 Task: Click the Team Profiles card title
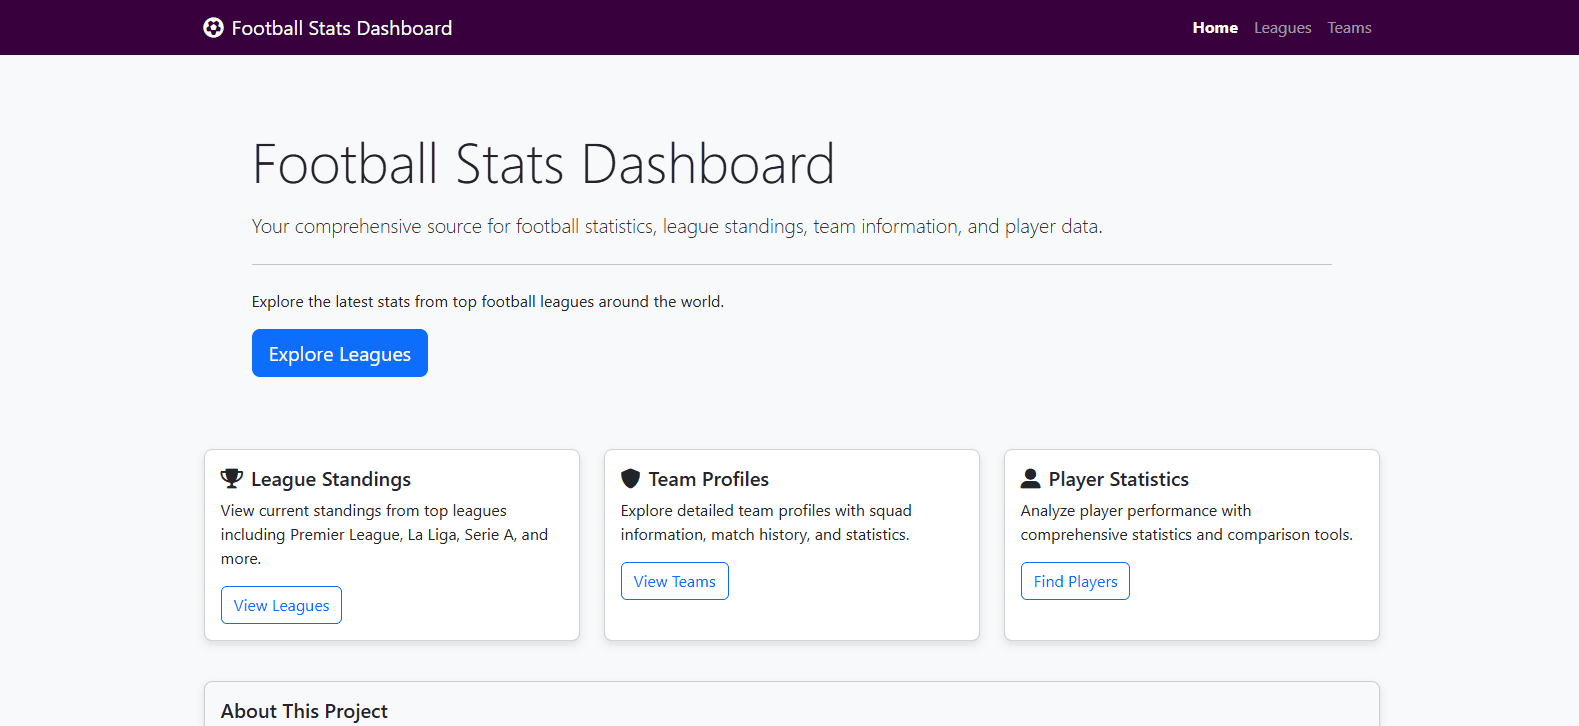711,479
